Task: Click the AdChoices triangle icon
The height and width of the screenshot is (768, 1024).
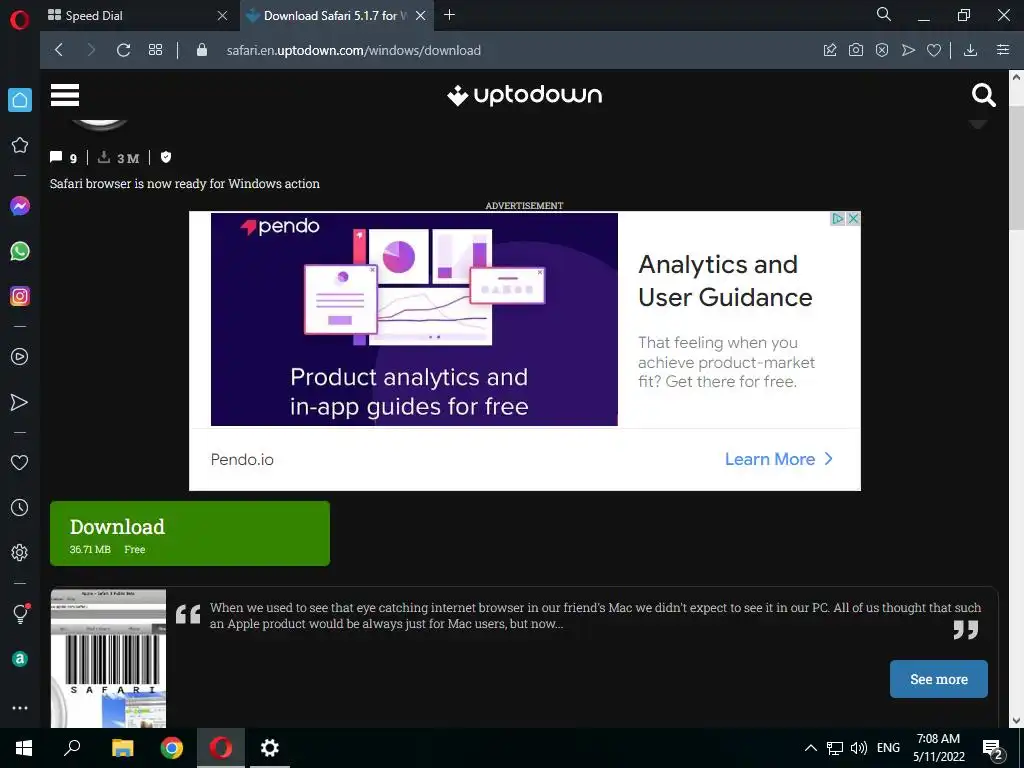Action: tap(838, 219)
